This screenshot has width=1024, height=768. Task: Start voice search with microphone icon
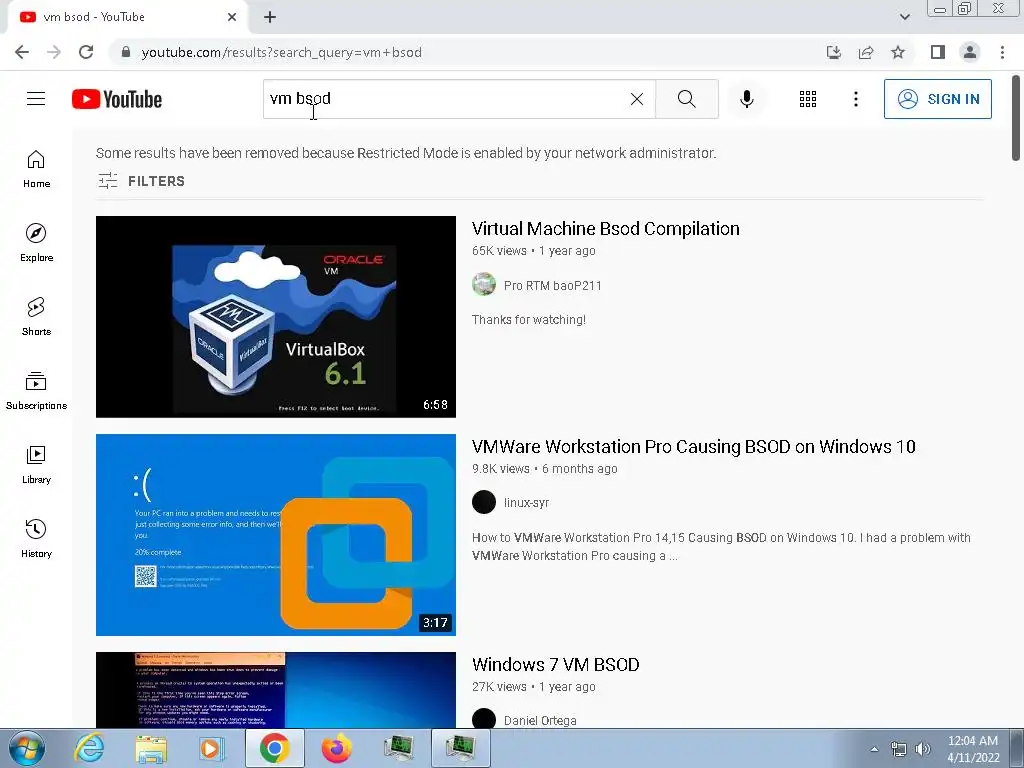click(746, 99)
